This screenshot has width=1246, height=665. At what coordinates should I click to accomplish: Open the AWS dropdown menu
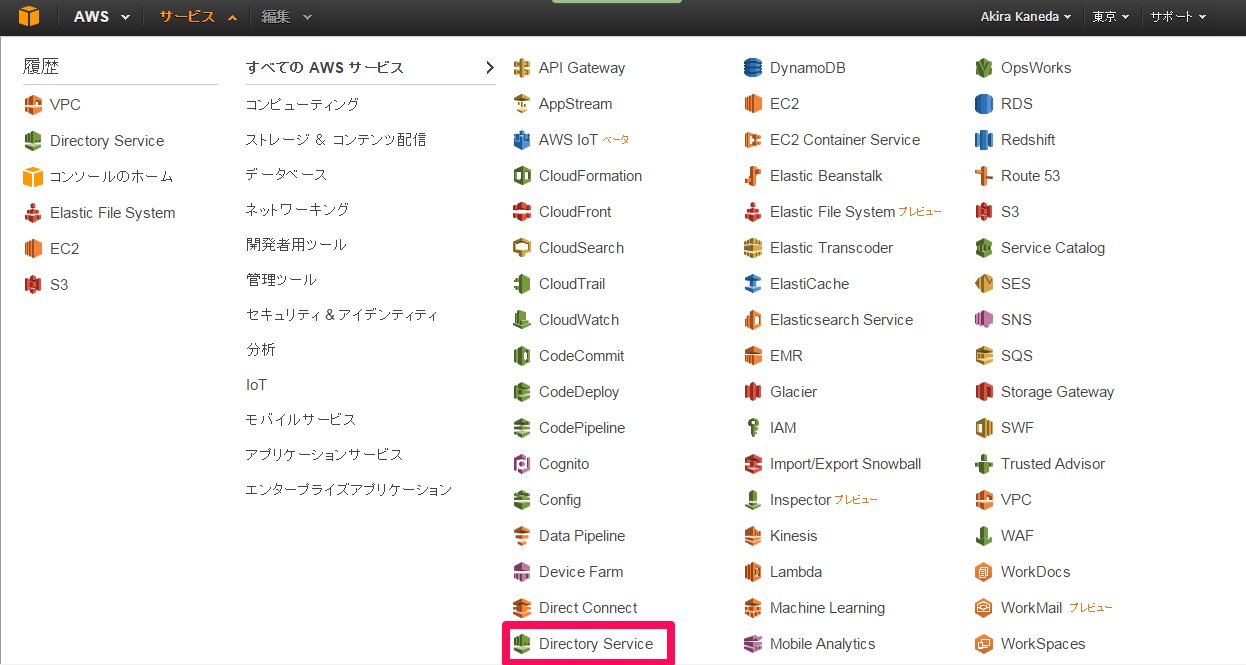(x=102, y=17)
